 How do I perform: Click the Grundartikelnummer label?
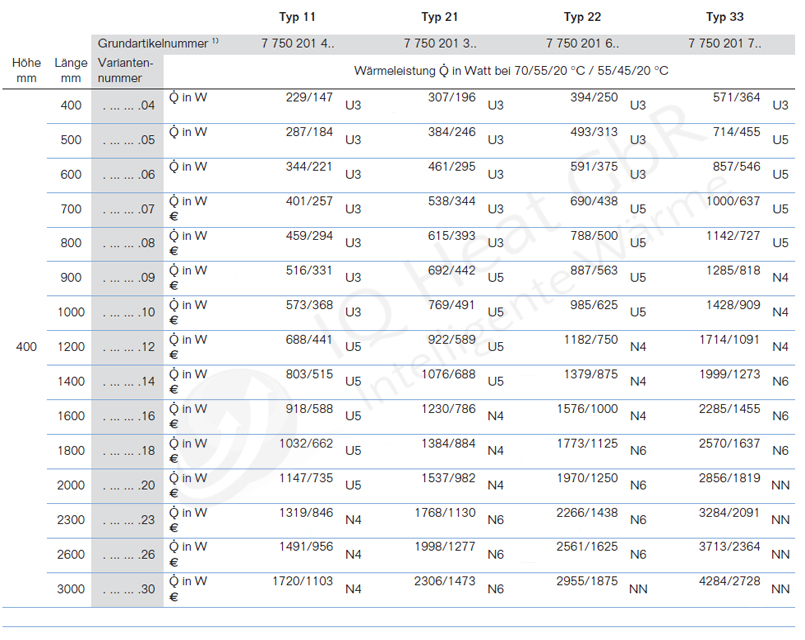(154, 44)
